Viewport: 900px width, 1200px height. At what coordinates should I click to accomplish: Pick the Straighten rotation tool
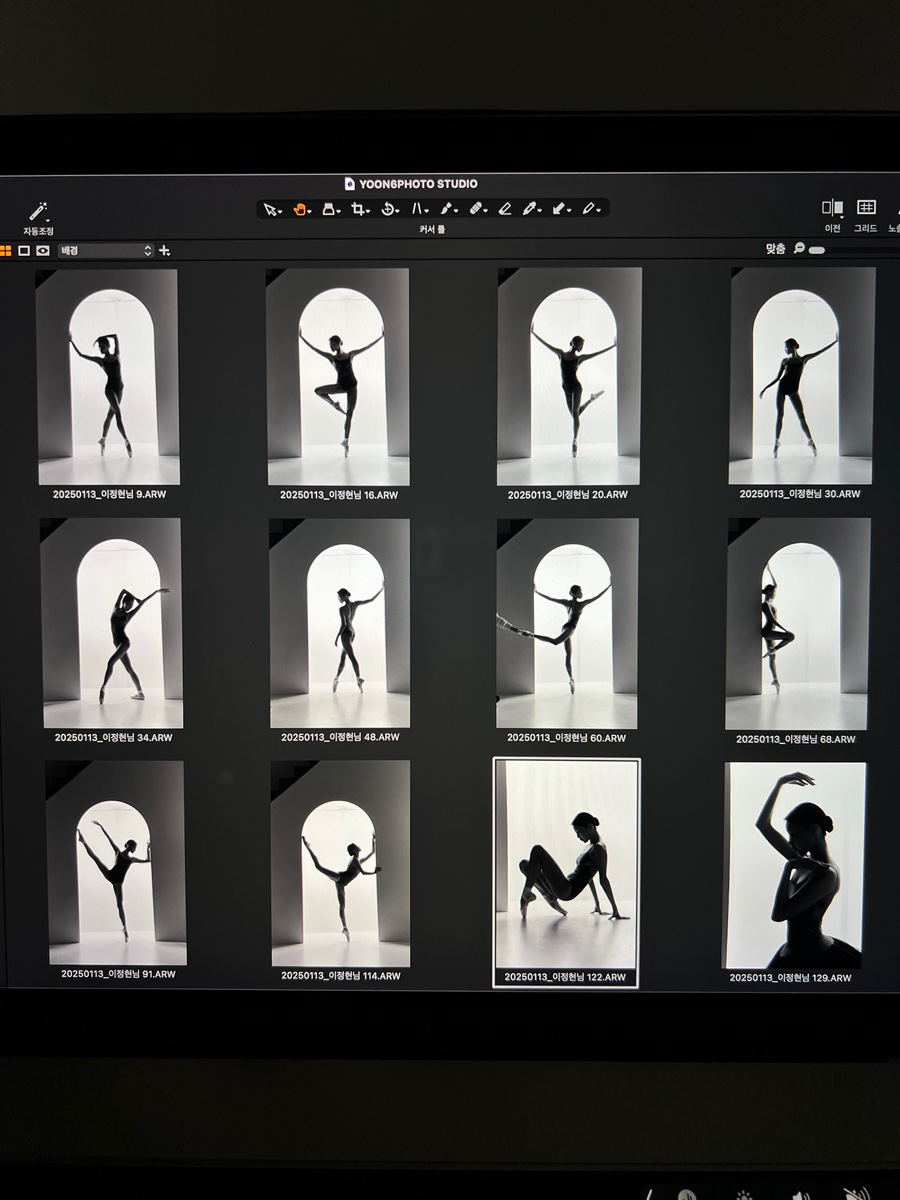click(388, 209)
